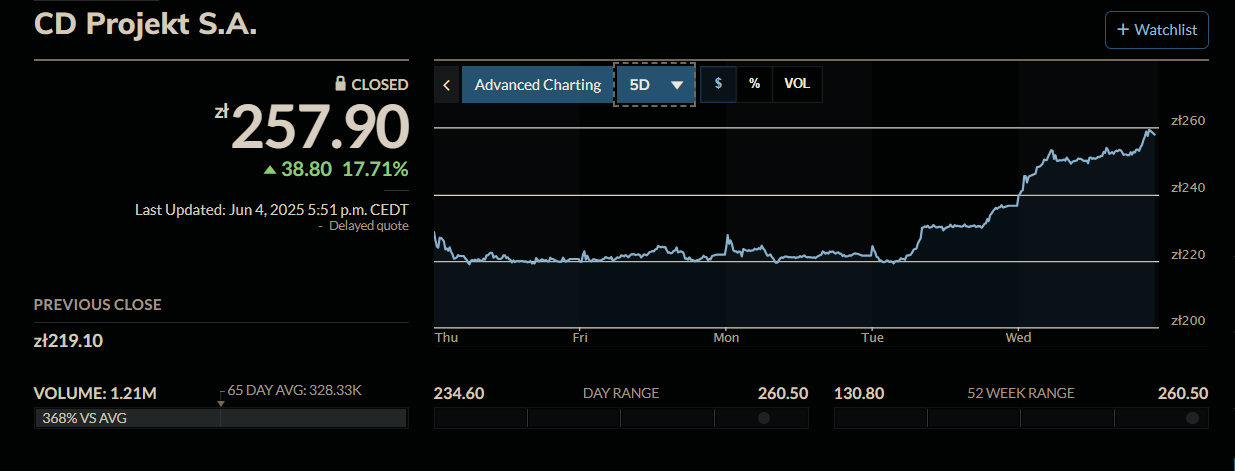Click the Tue label on chart axis

pyautogui.click(x=872, y=338)
